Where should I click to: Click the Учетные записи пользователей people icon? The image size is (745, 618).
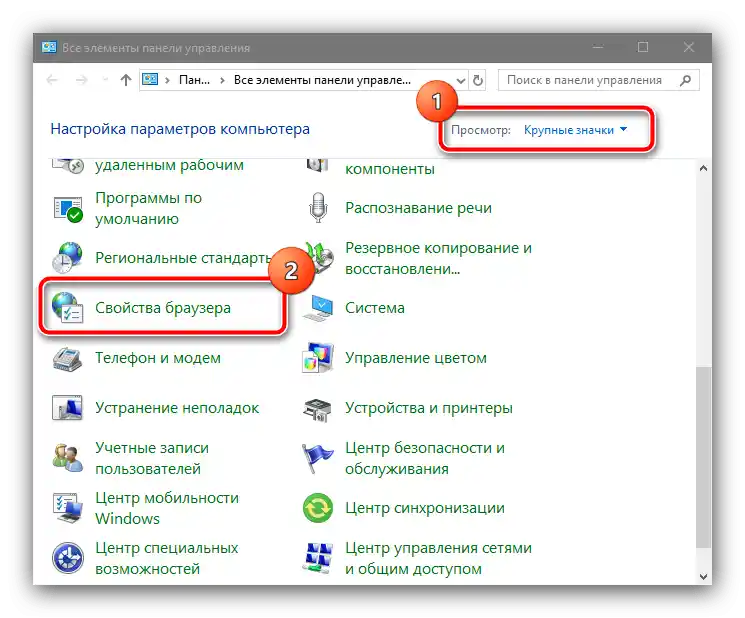pyautogui.click(x=67, y=458)
